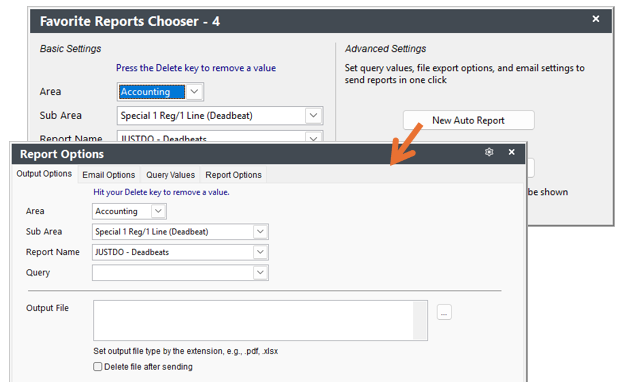Browse for output file with ellipsis button
619x382 pixels.
tap(444, 312)
